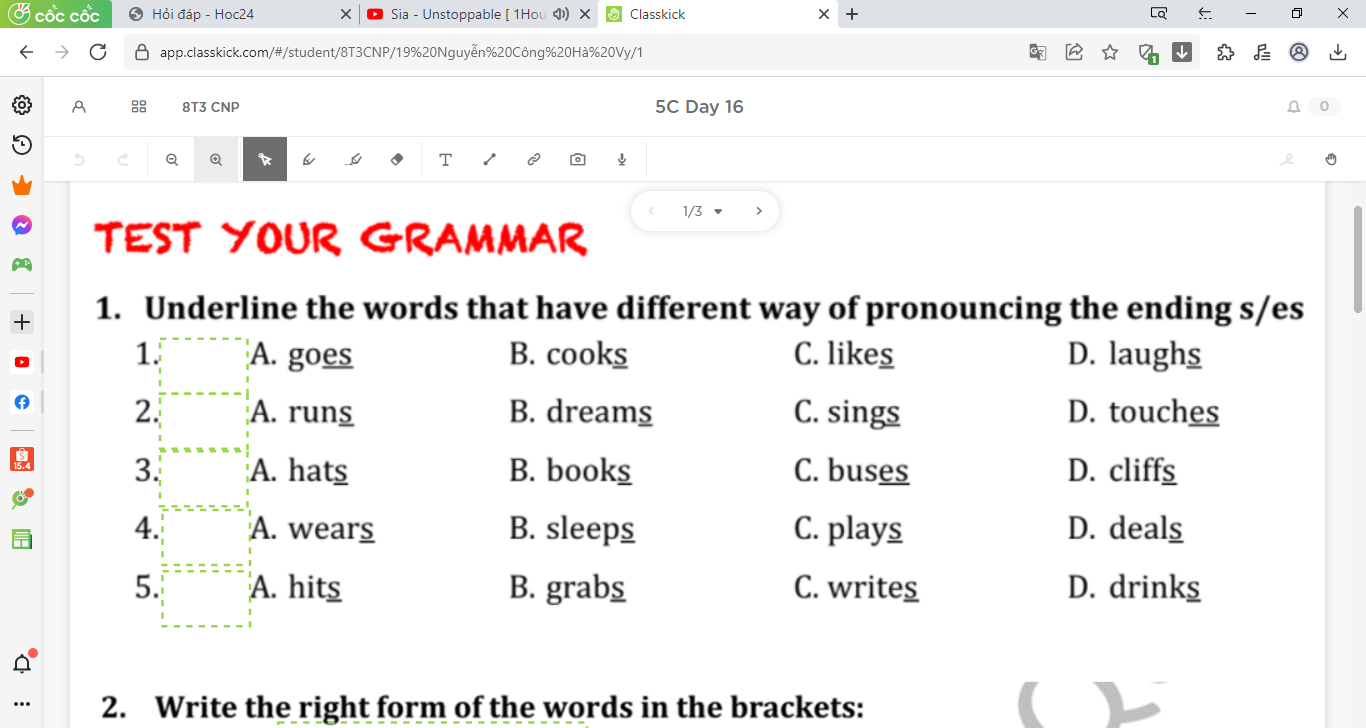Screen dimensions: 1366x728
Task: Select the Line drawing tool
Action: click(489, 159)
